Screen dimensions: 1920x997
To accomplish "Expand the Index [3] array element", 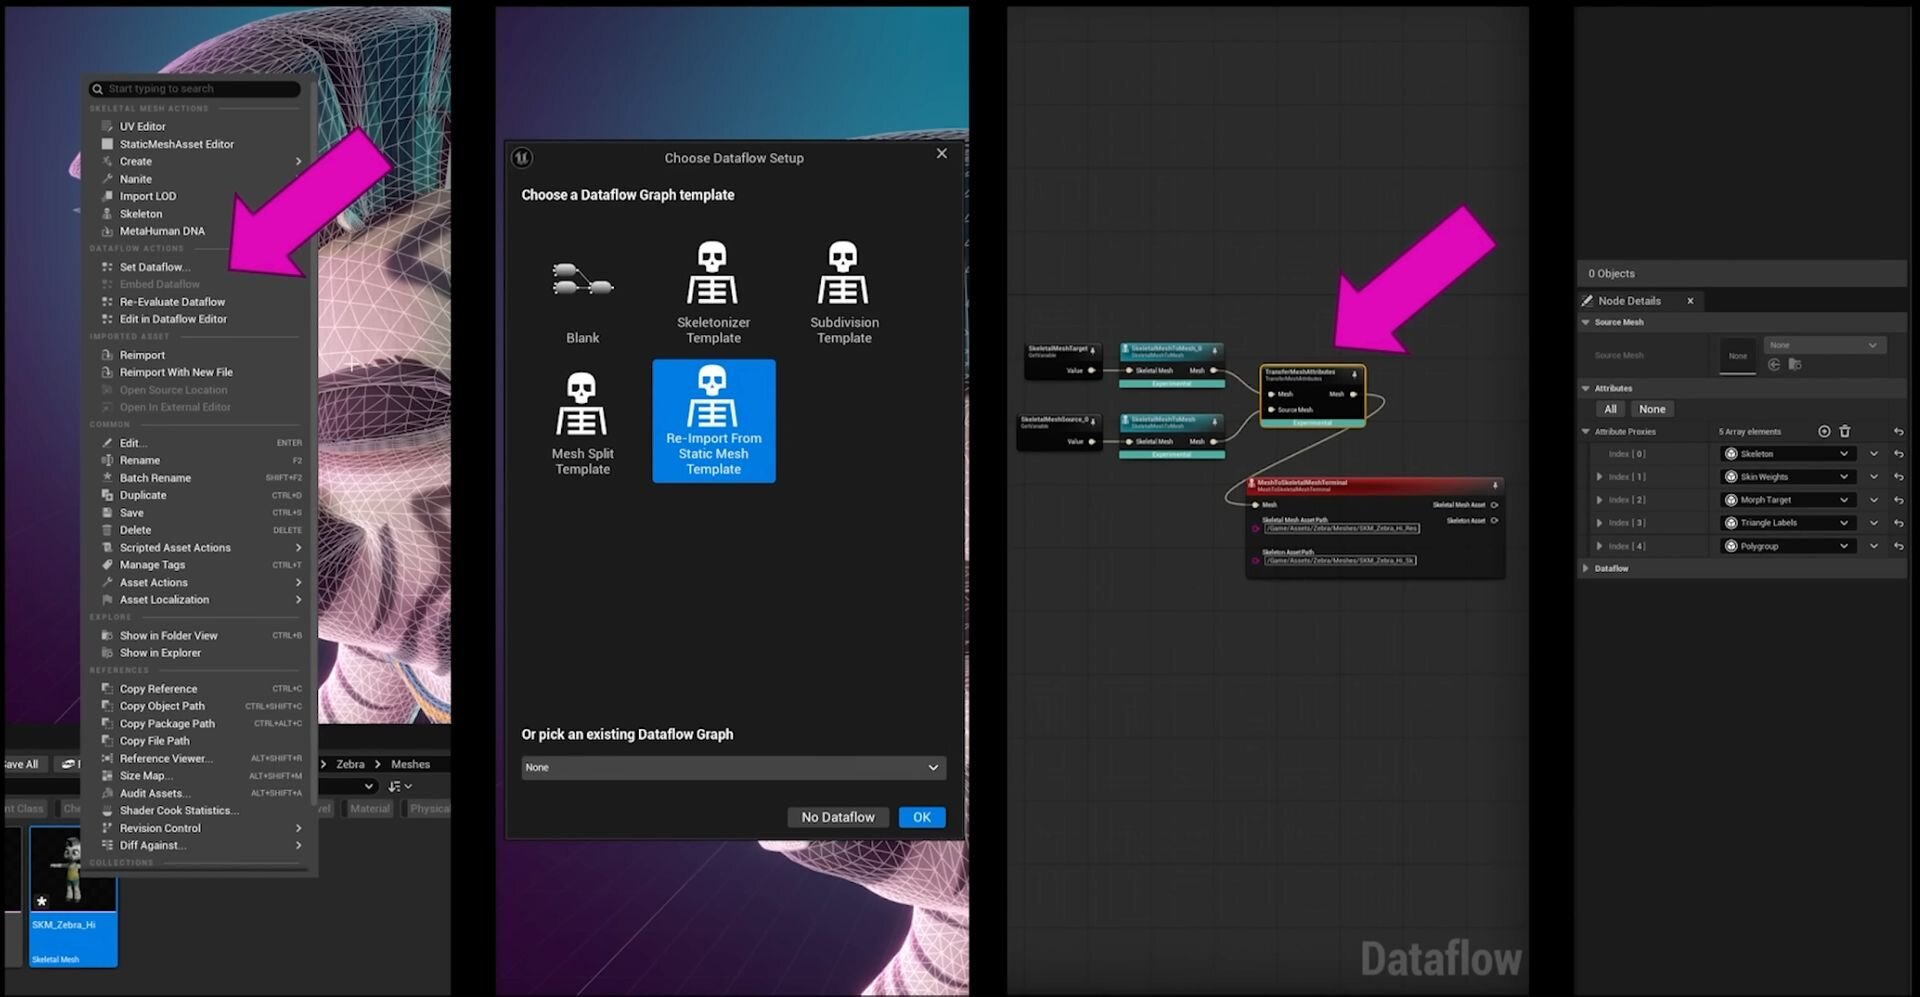I will (x=1599, y=523).
